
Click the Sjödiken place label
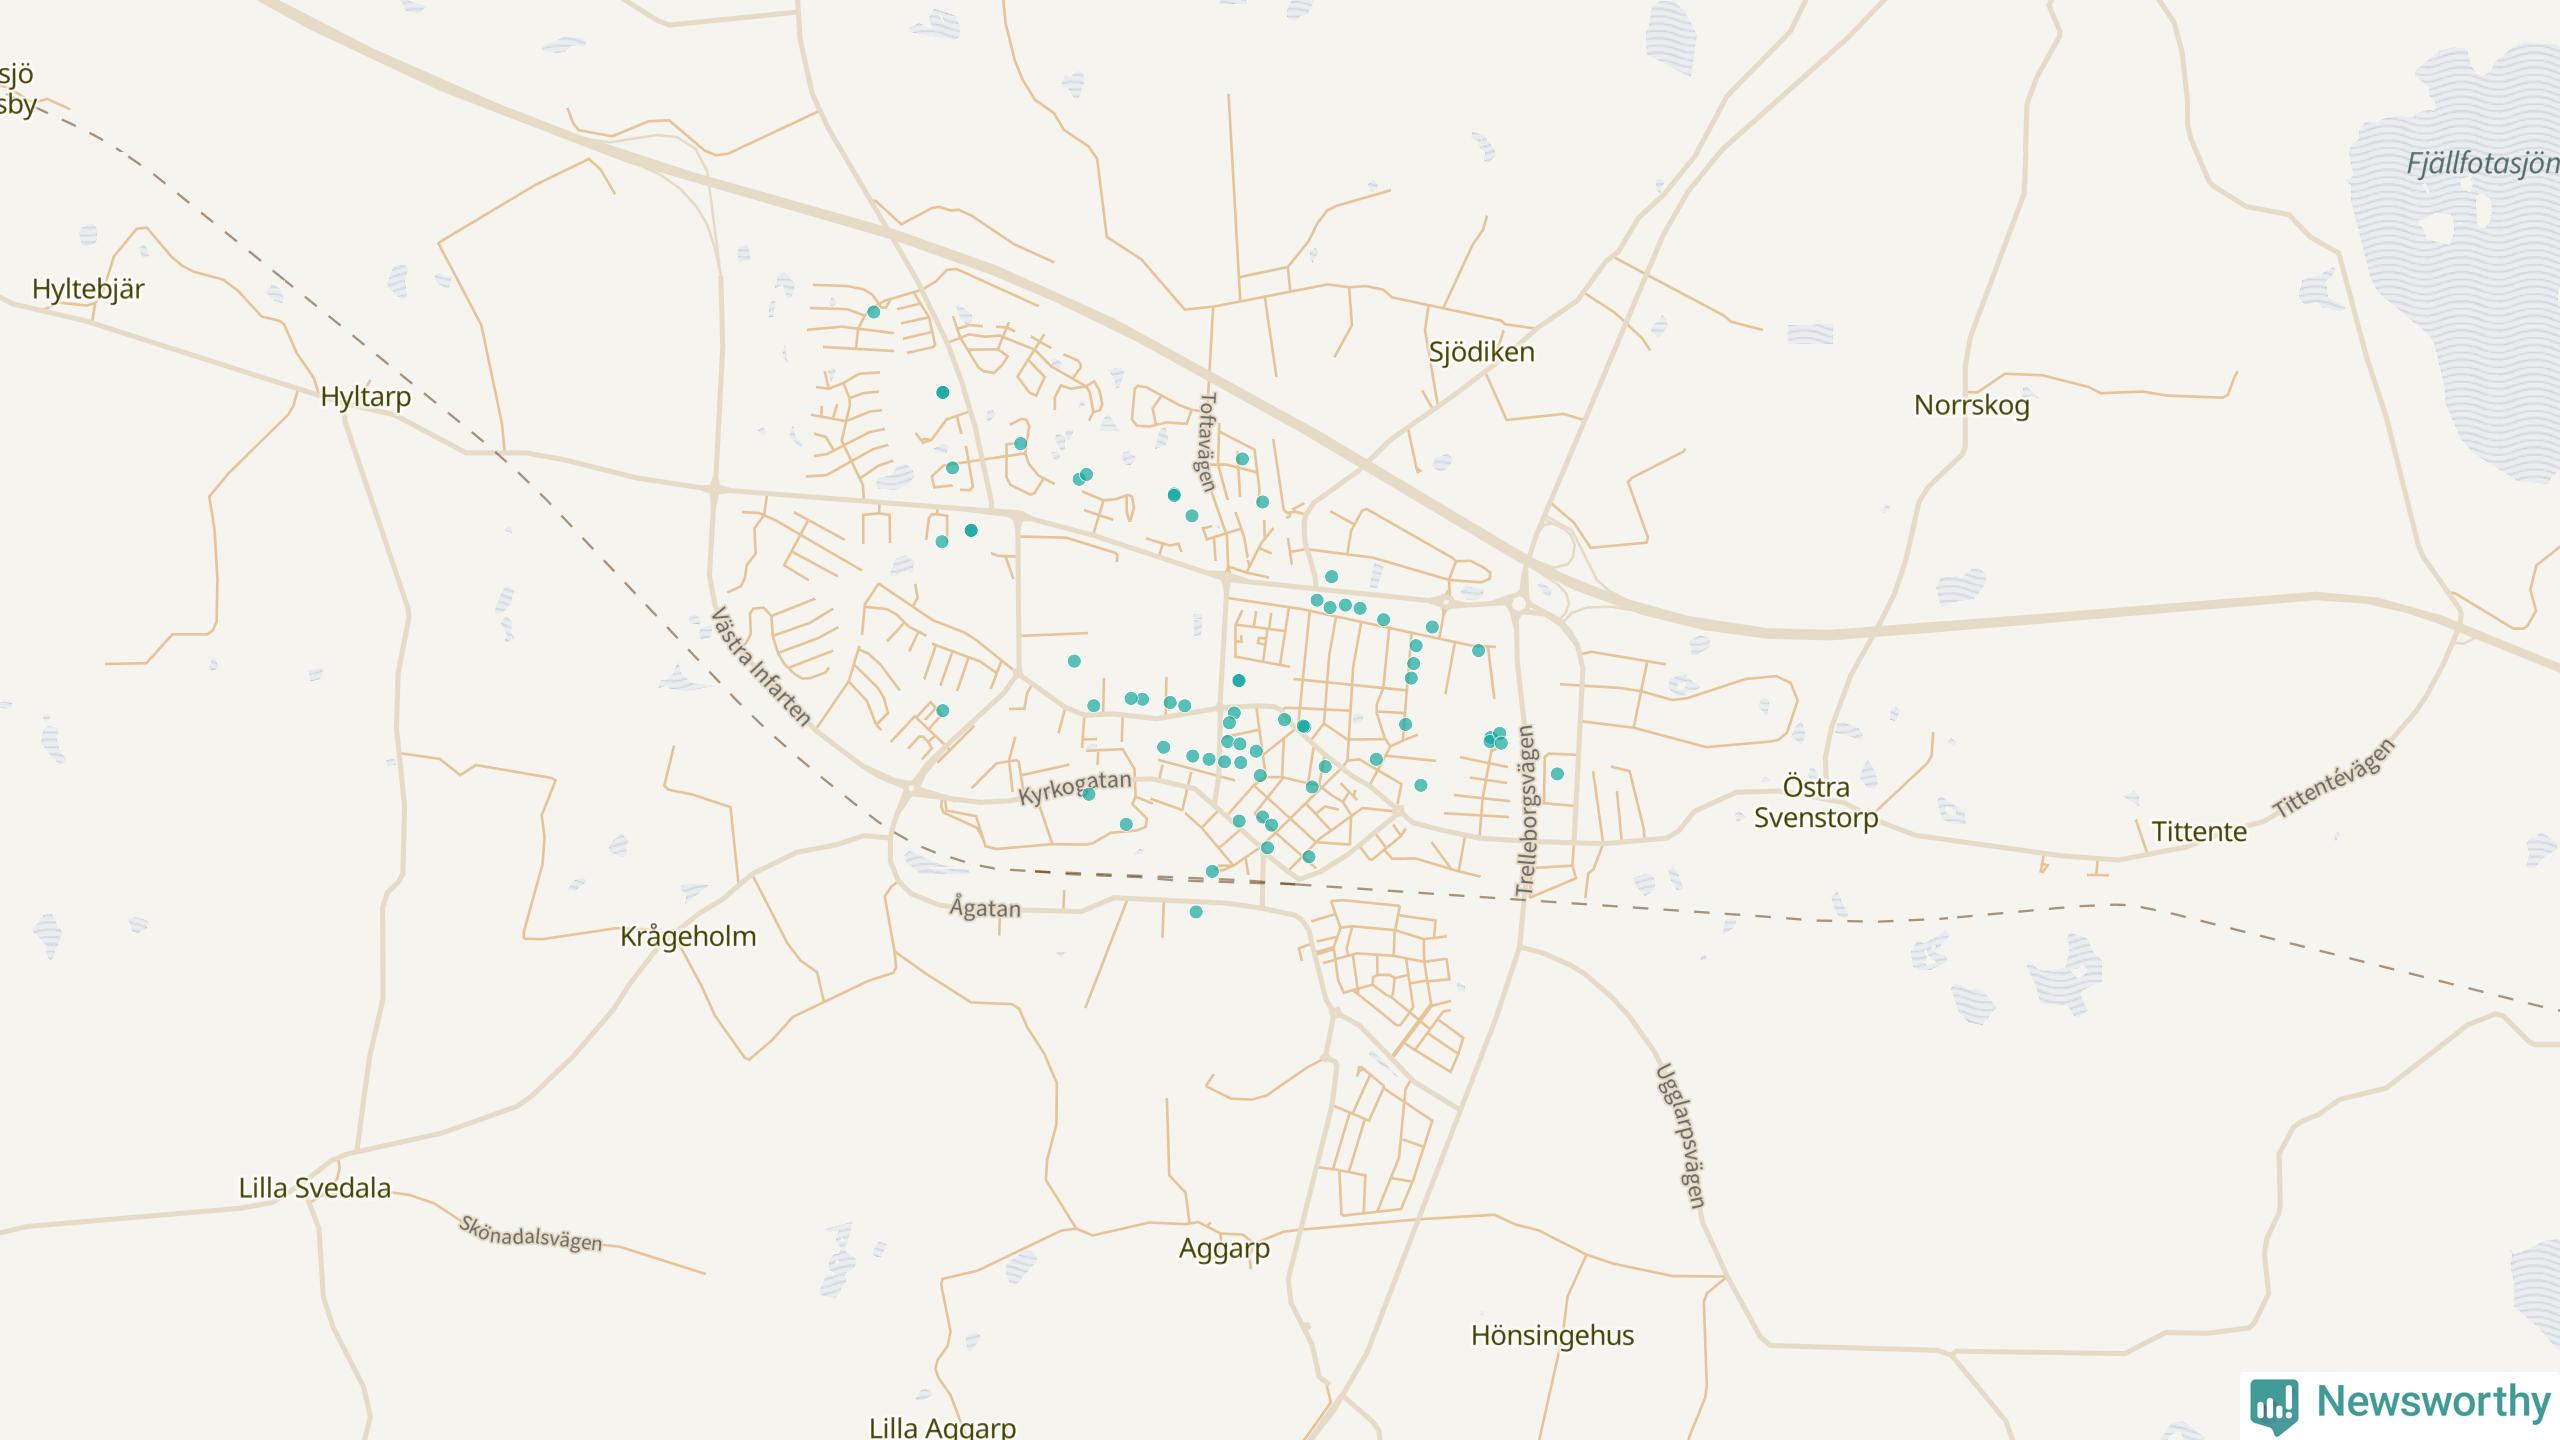(x=1481, y=352)
